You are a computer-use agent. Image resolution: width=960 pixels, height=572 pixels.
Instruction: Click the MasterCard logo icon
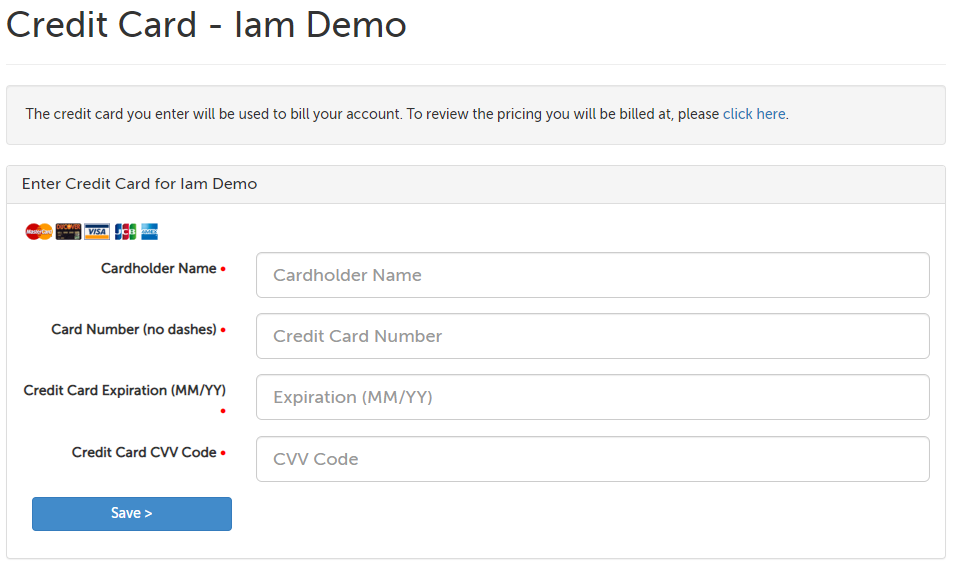pyautogui.click(x=39, y=232)
